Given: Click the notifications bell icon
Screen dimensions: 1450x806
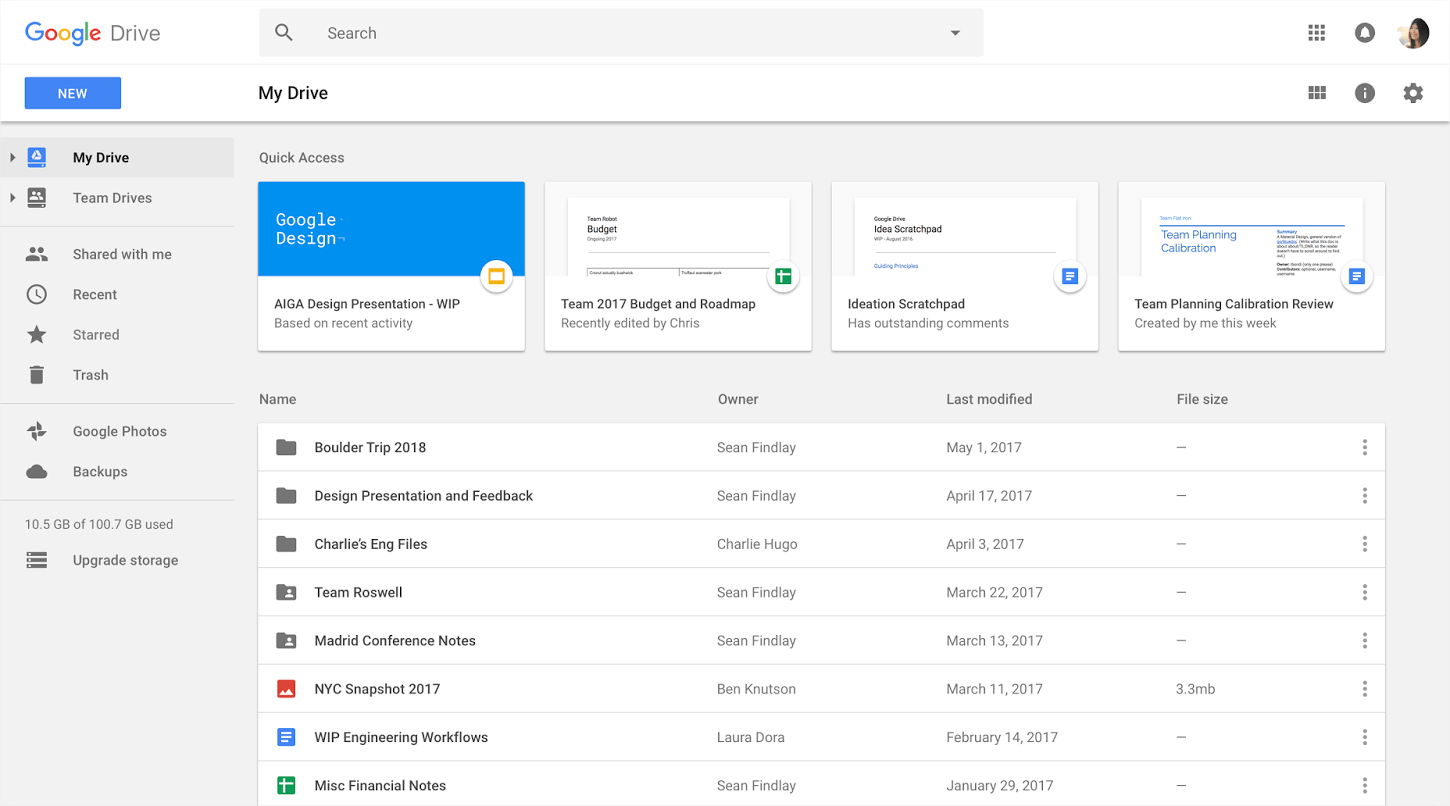Looking at the screenshot, I should tap(1365, 32).
